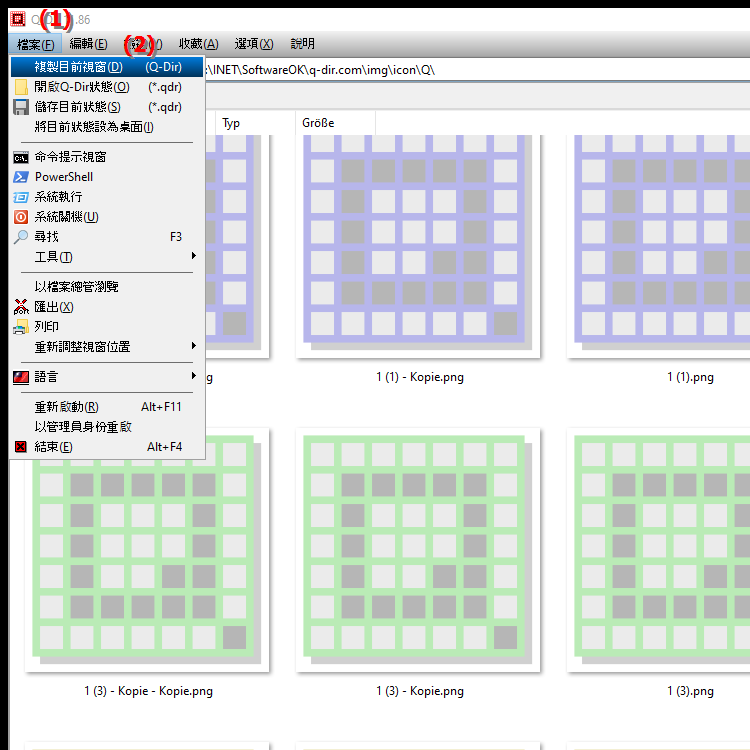
Task: Open the 選項(X) menu
Action: coord(254,44)
